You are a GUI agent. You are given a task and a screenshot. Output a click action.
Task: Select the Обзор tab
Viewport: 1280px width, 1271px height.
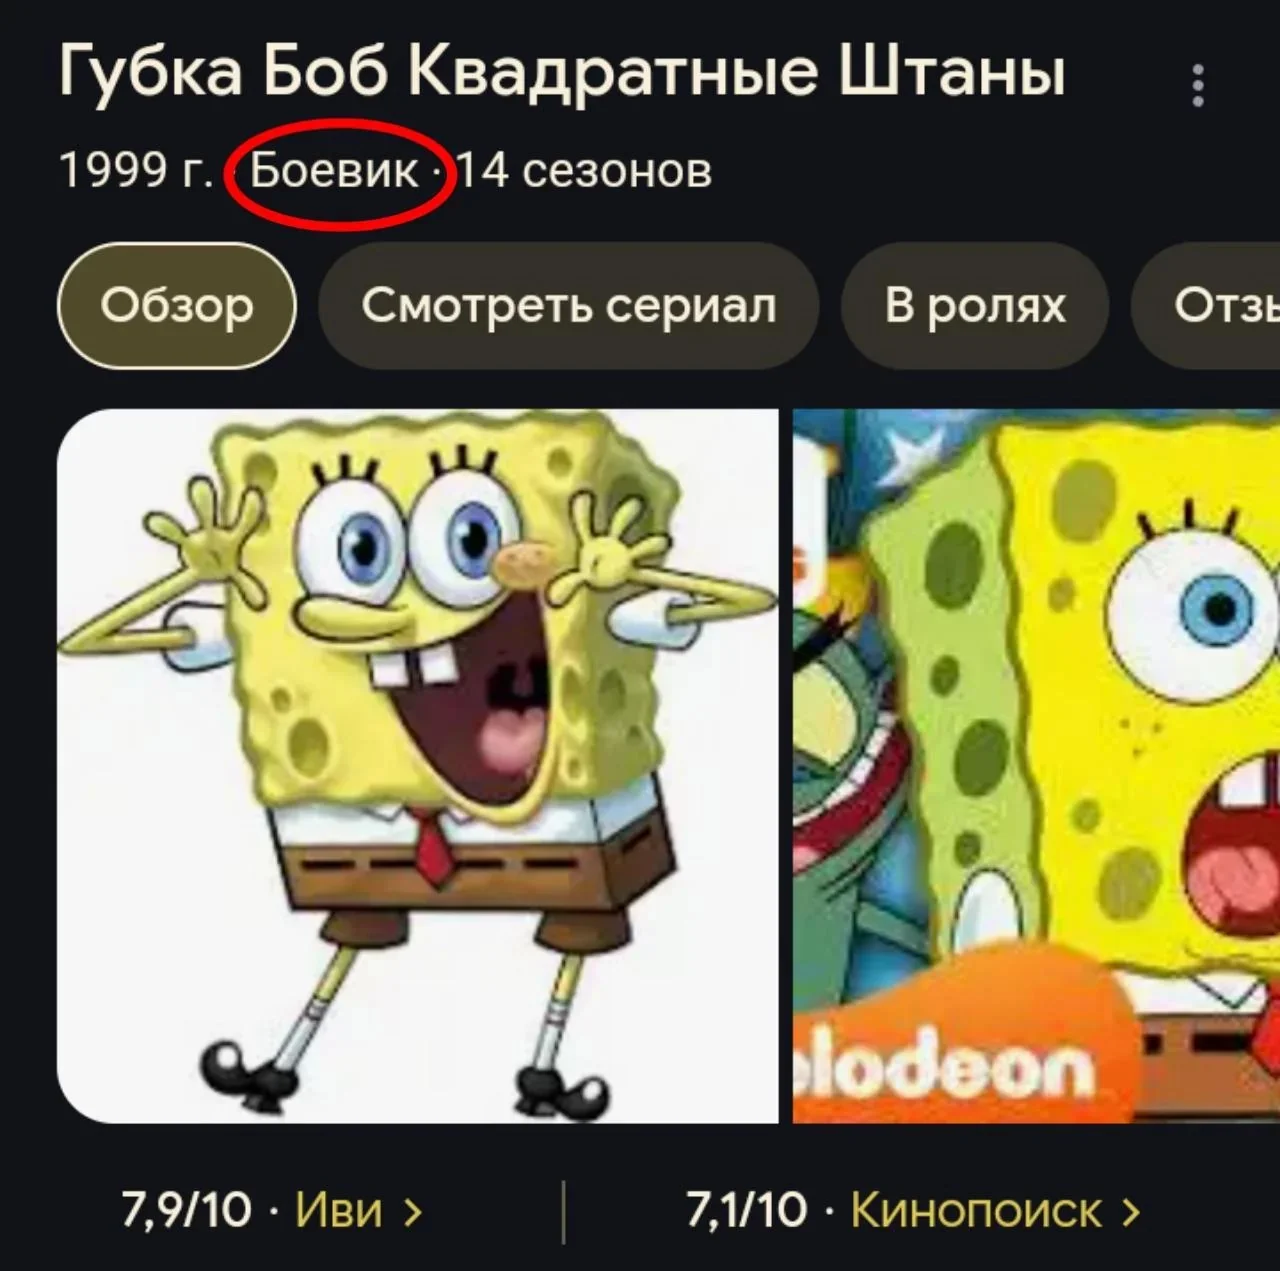pyautogui.click(x=177, y=306)
